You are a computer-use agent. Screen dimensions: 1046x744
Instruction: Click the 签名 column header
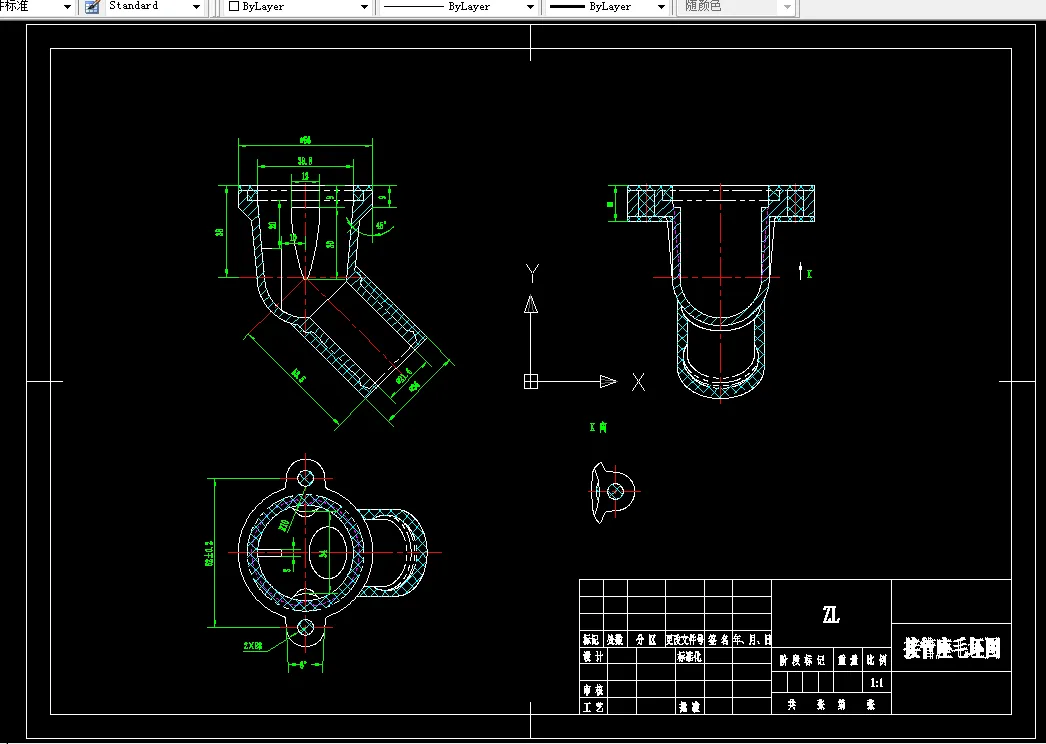point(718,640)
